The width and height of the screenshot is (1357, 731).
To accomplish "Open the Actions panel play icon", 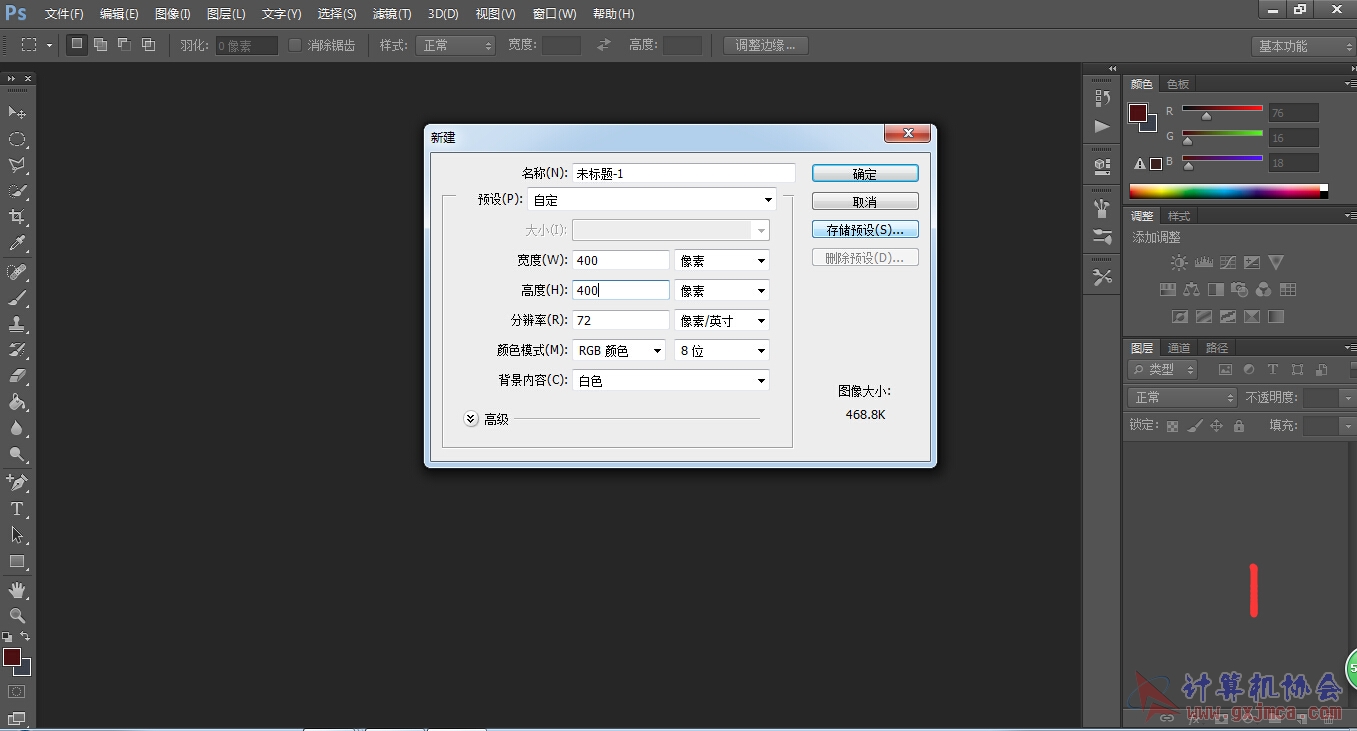I will coord(1102,126).
